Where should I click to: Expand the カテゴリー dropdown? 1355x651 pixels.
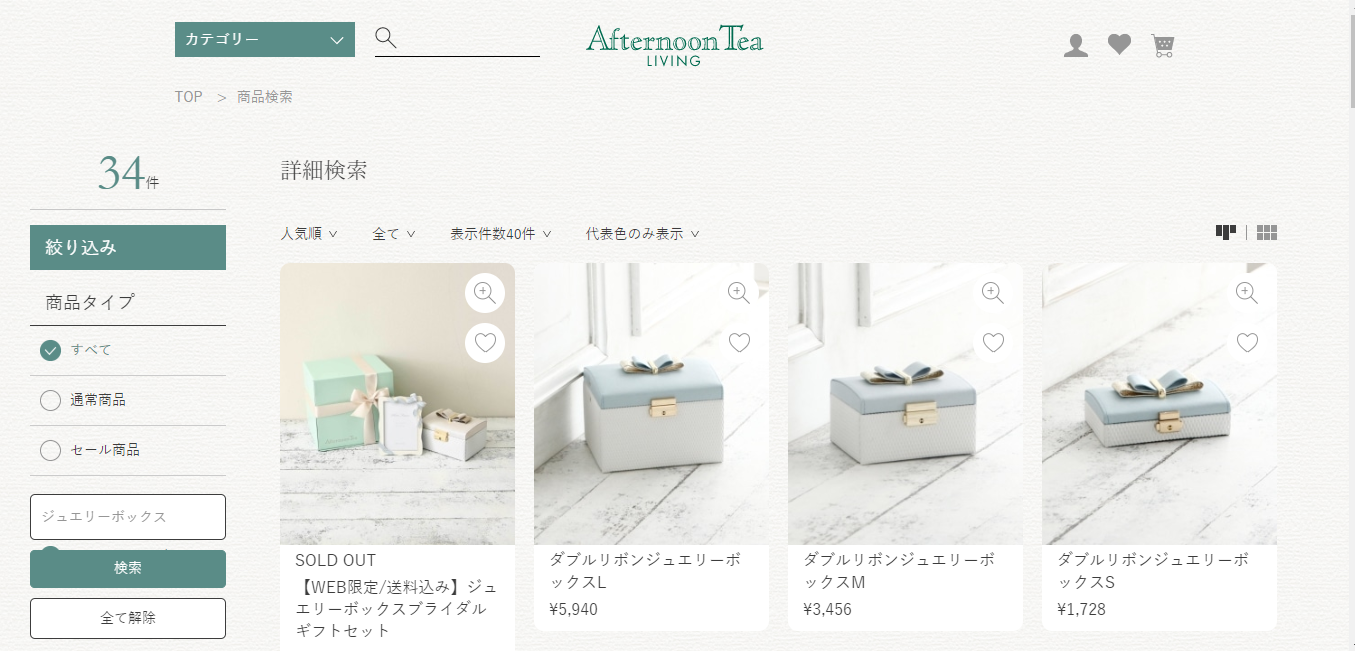pos(265,40)
